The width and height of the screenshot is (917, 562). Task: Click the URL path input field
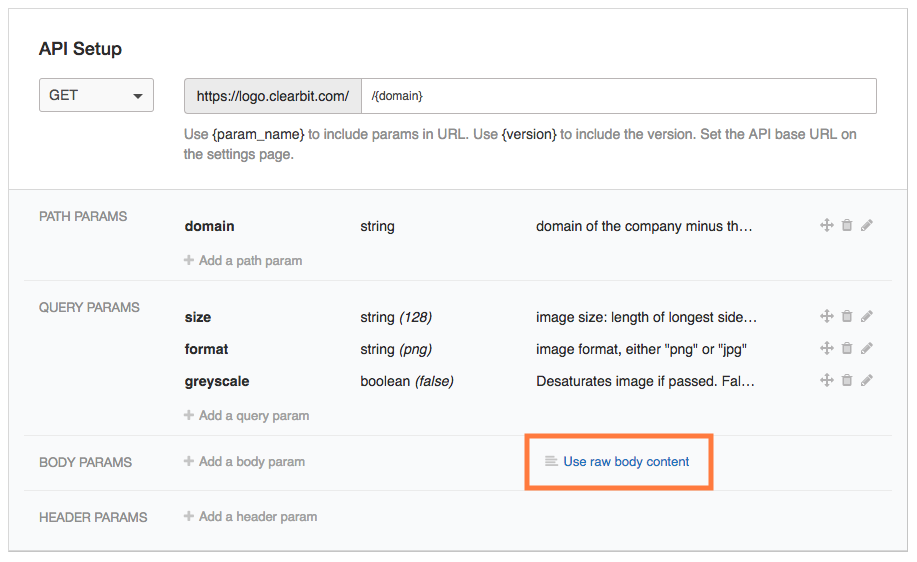[618, 96]
